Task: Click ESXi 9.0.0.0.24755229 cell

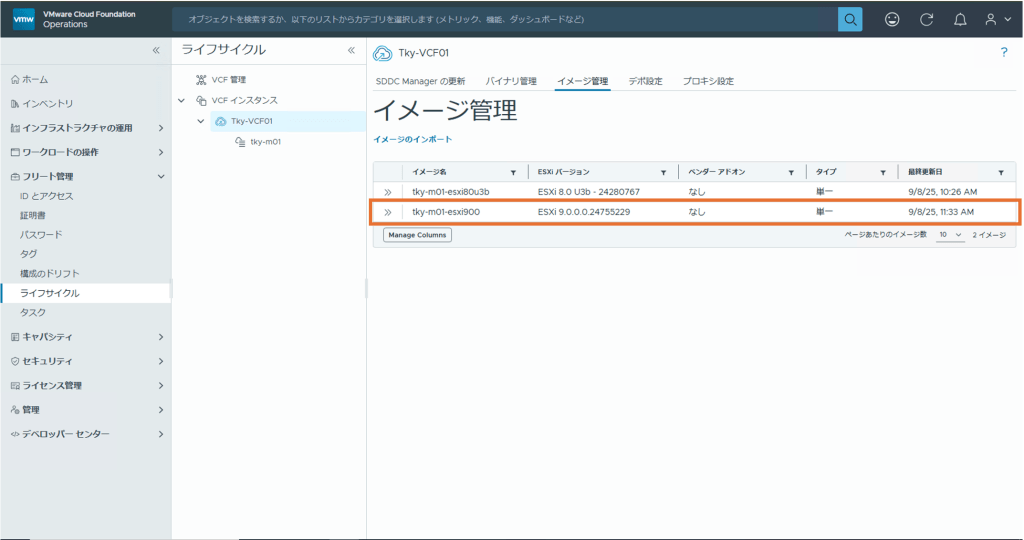Action: click(x=584, y=212)
